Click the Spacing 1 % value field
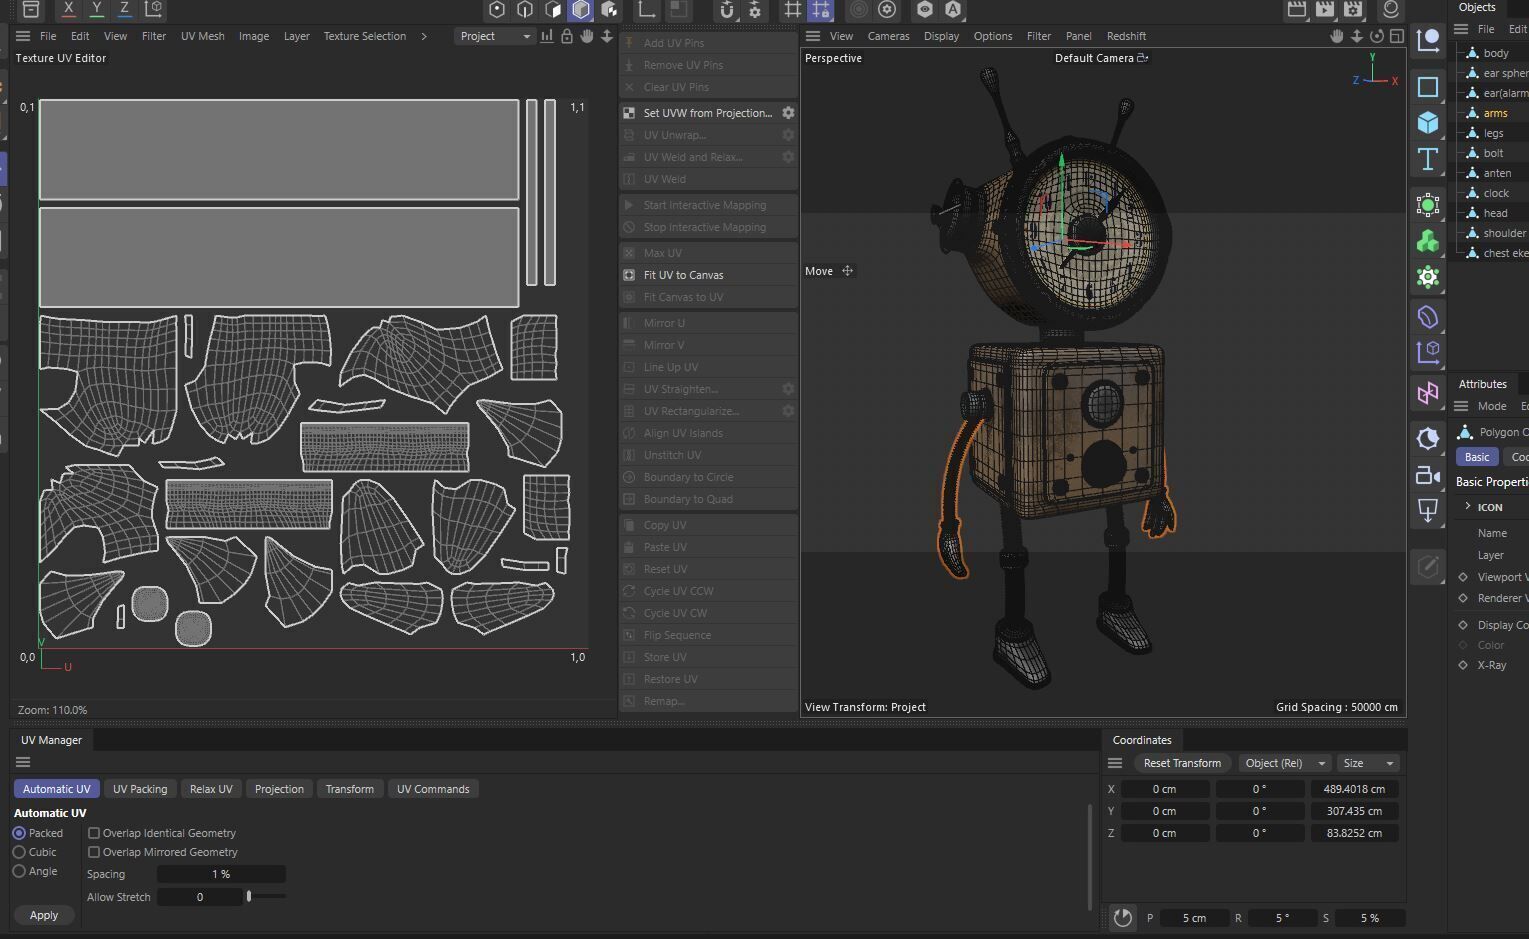This screenshot has width=1529, height=939. tap(221, 874)
